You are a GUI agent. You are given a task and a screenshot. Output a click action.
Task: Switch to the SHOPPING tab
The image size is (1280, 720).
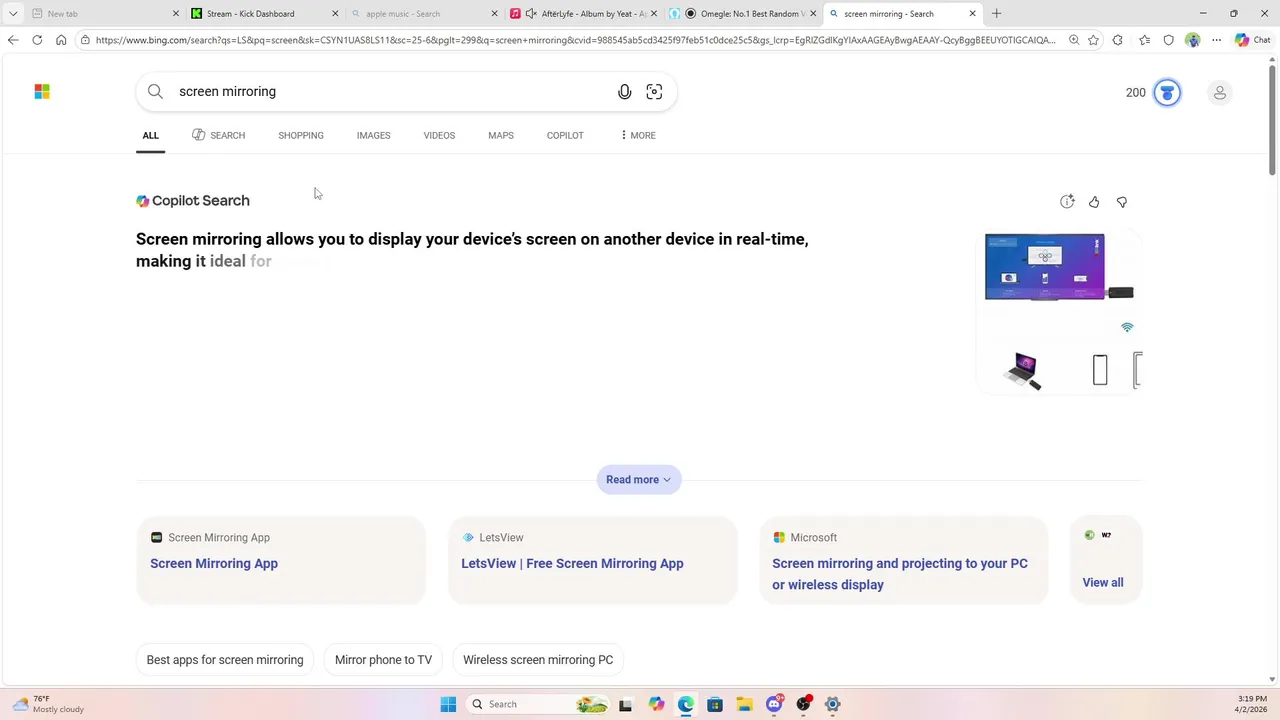(x=301, y=135)
